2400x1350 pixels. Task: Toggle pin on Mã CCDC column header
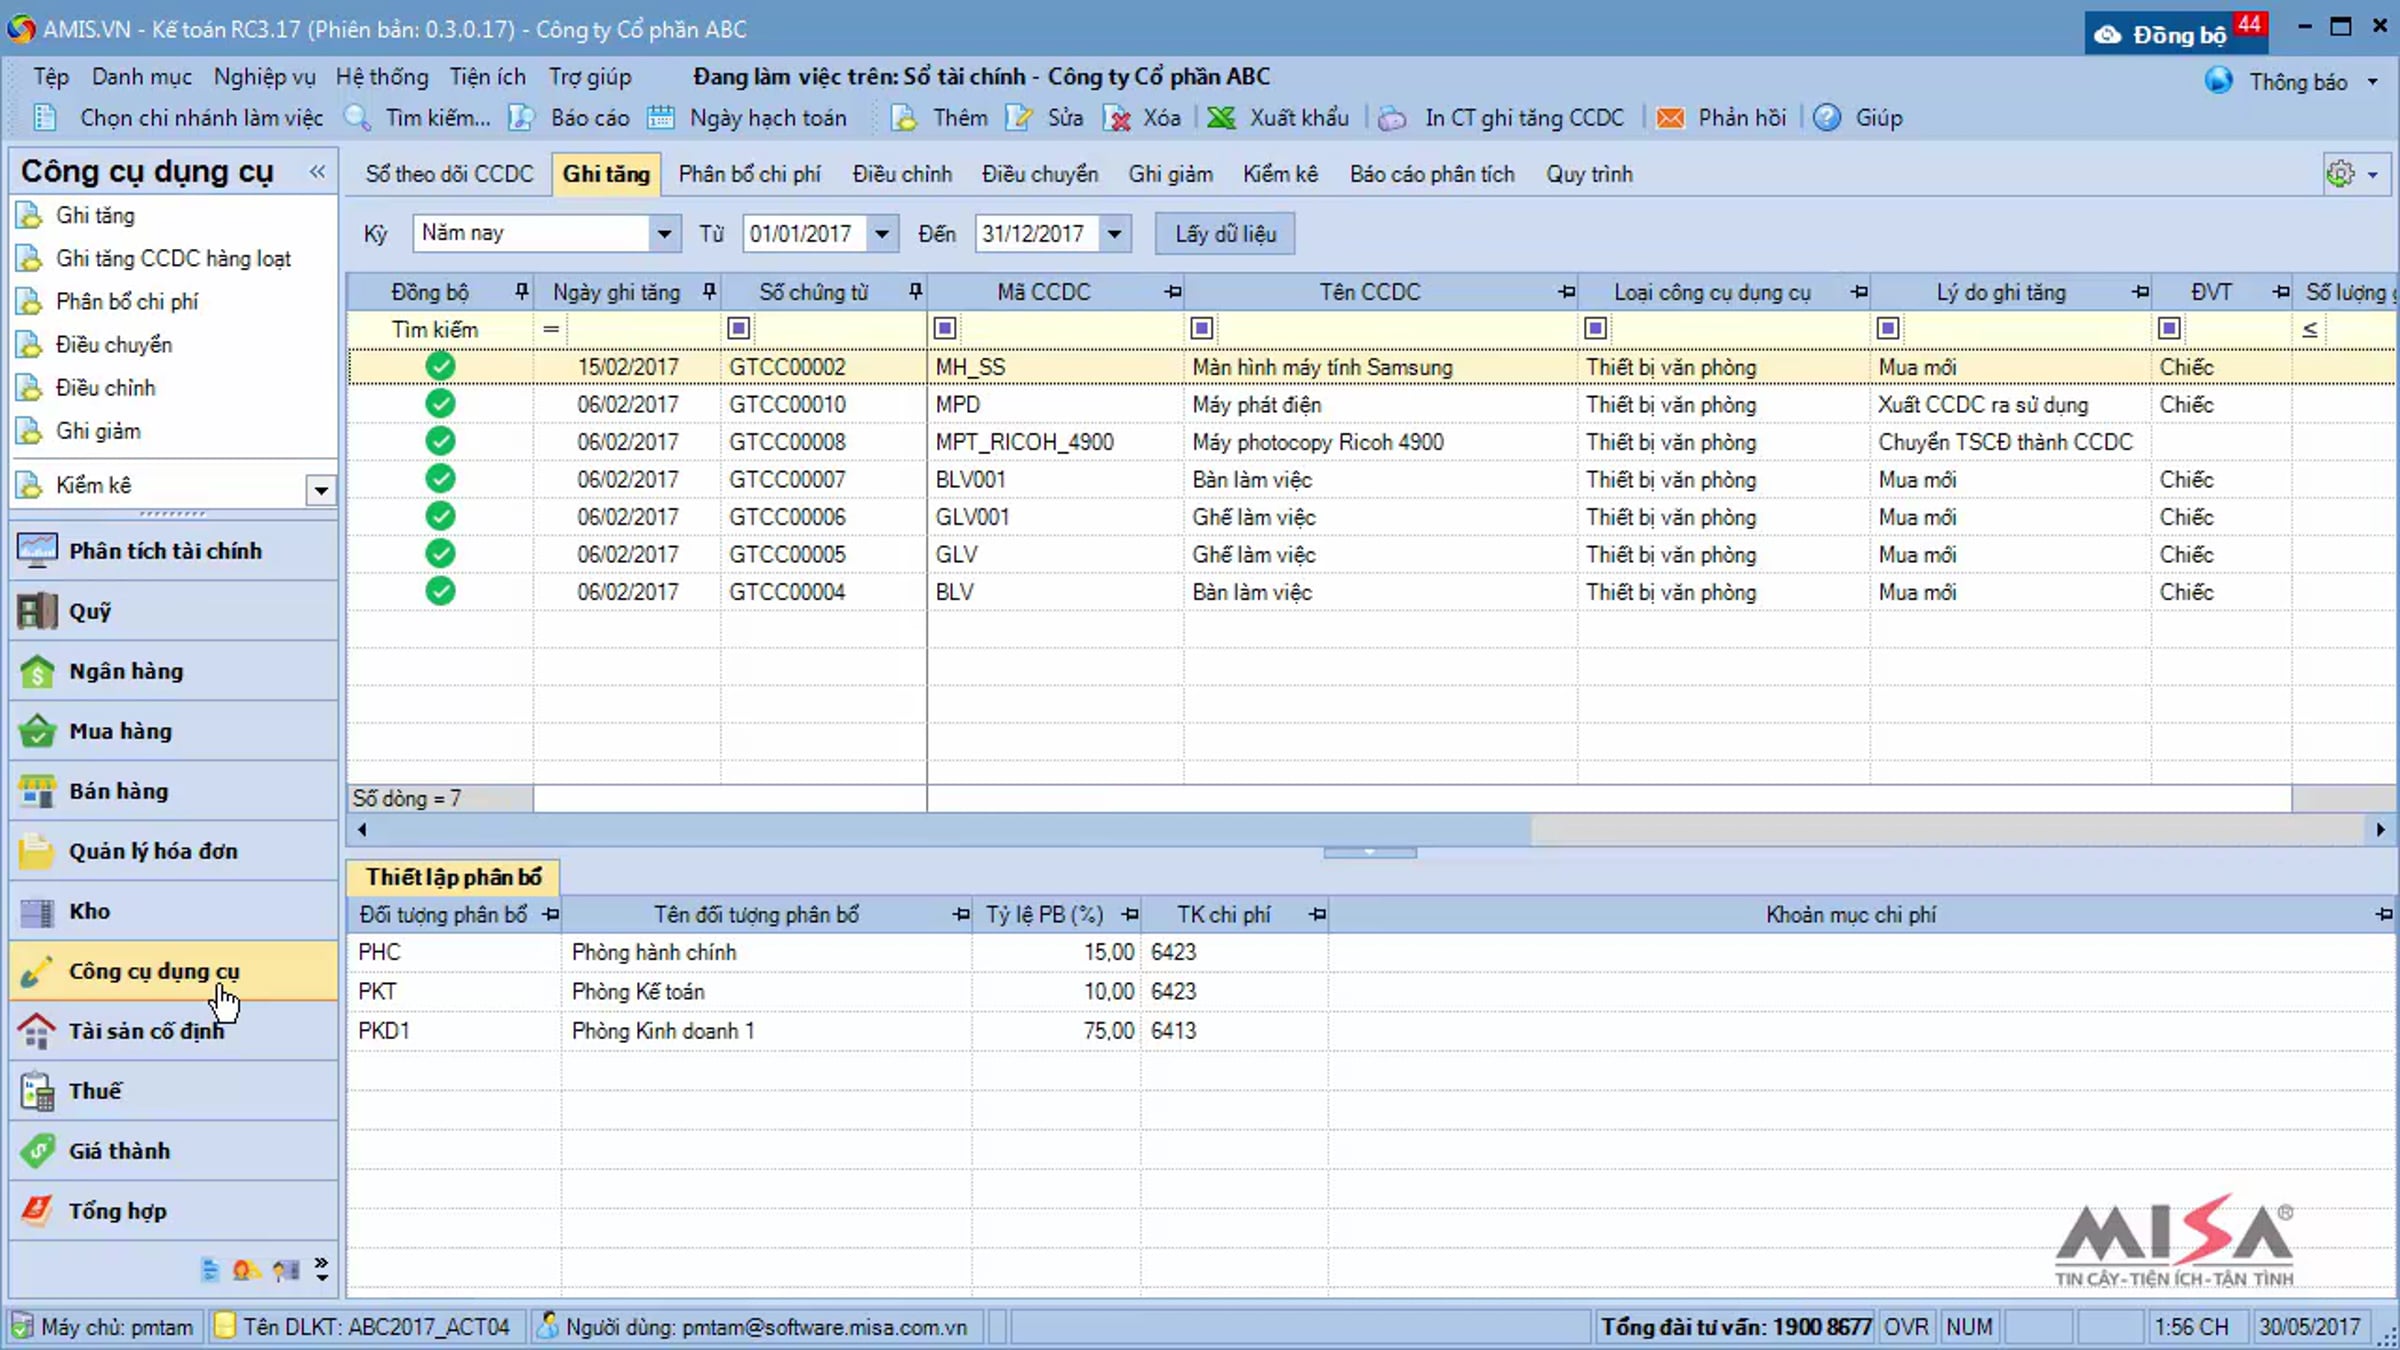pos(1173,292)
